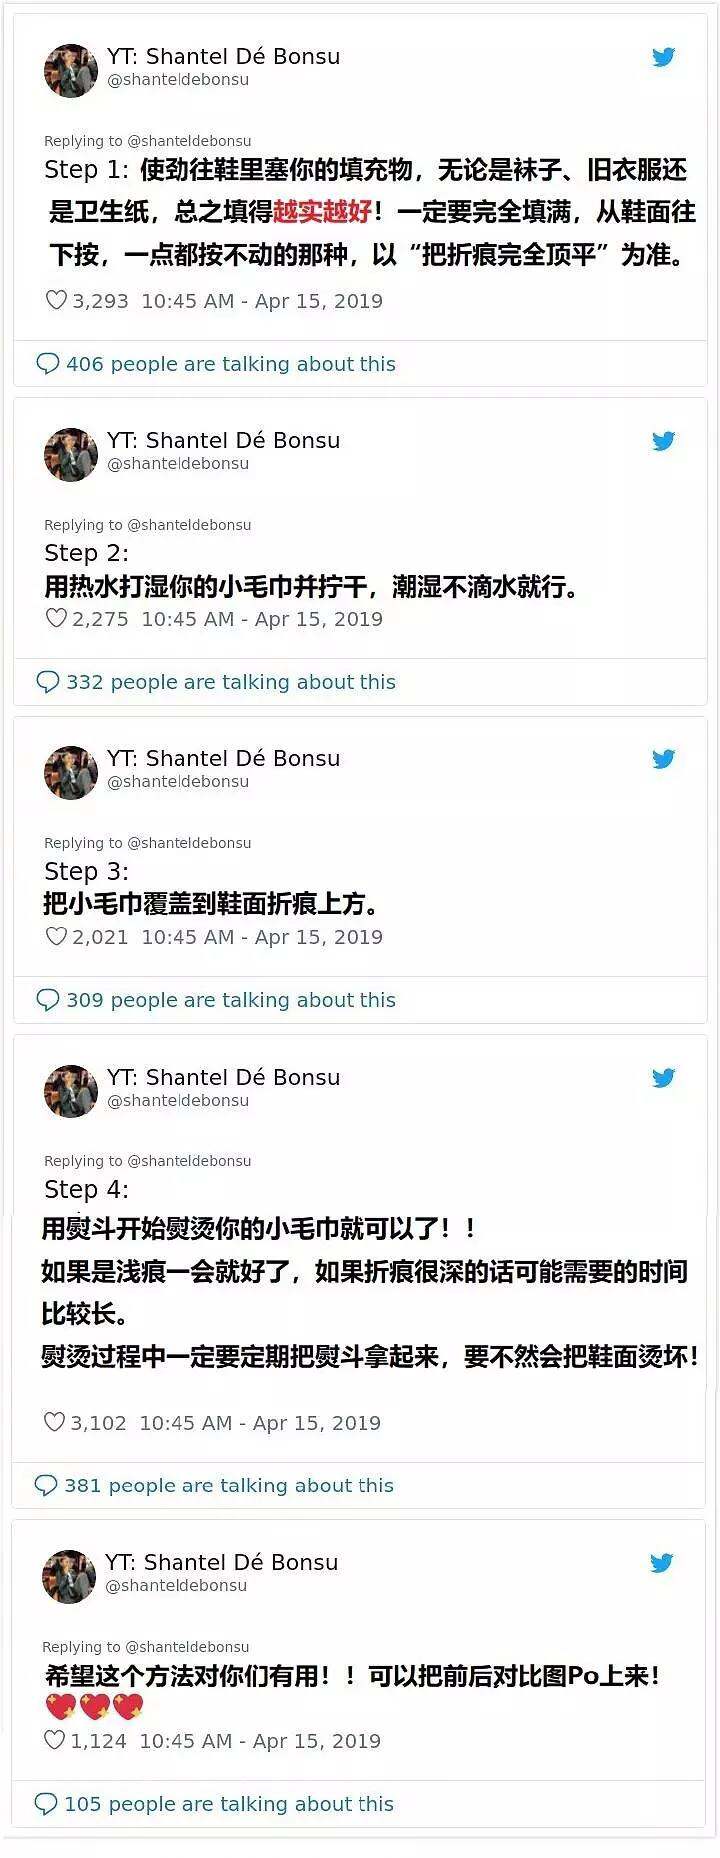Open the speech bubble icon beside 406 people
This screenshot has height=1858, width=720.
pos(47,364)
